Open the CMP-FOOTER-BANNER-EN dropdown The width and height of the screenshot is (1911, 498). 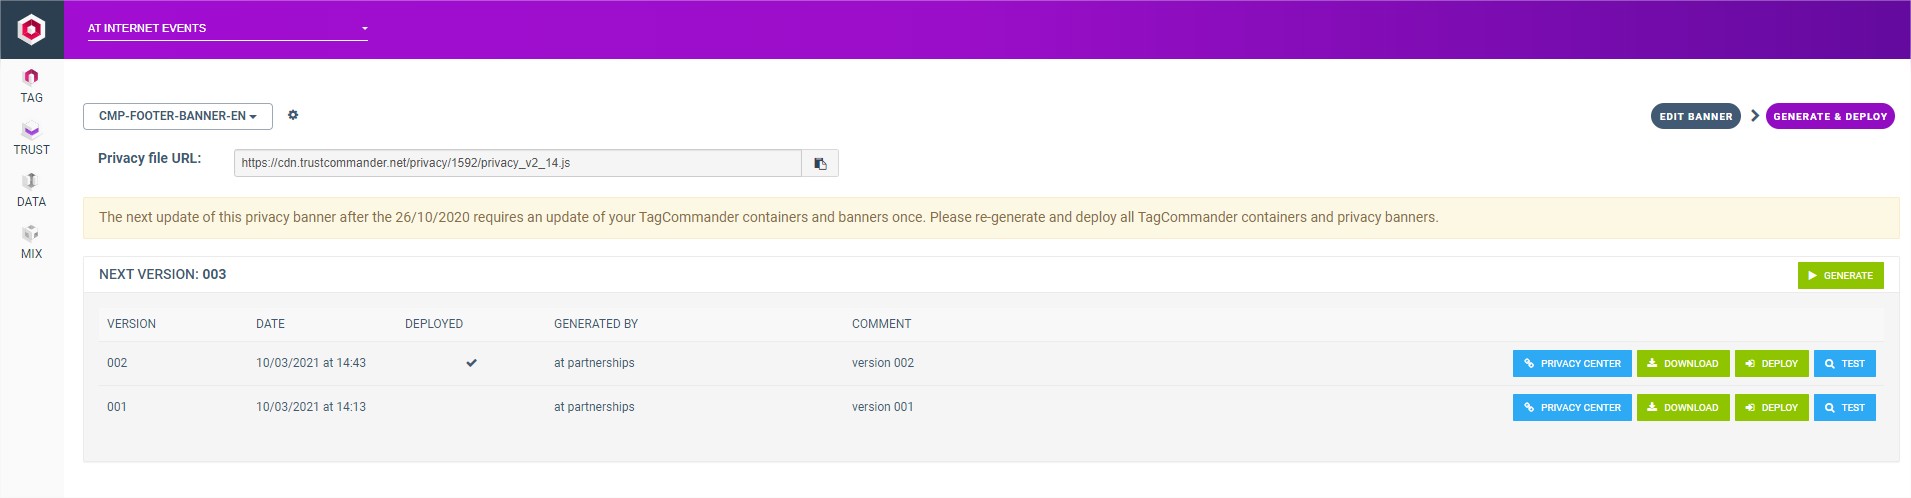tap(178, 116)
